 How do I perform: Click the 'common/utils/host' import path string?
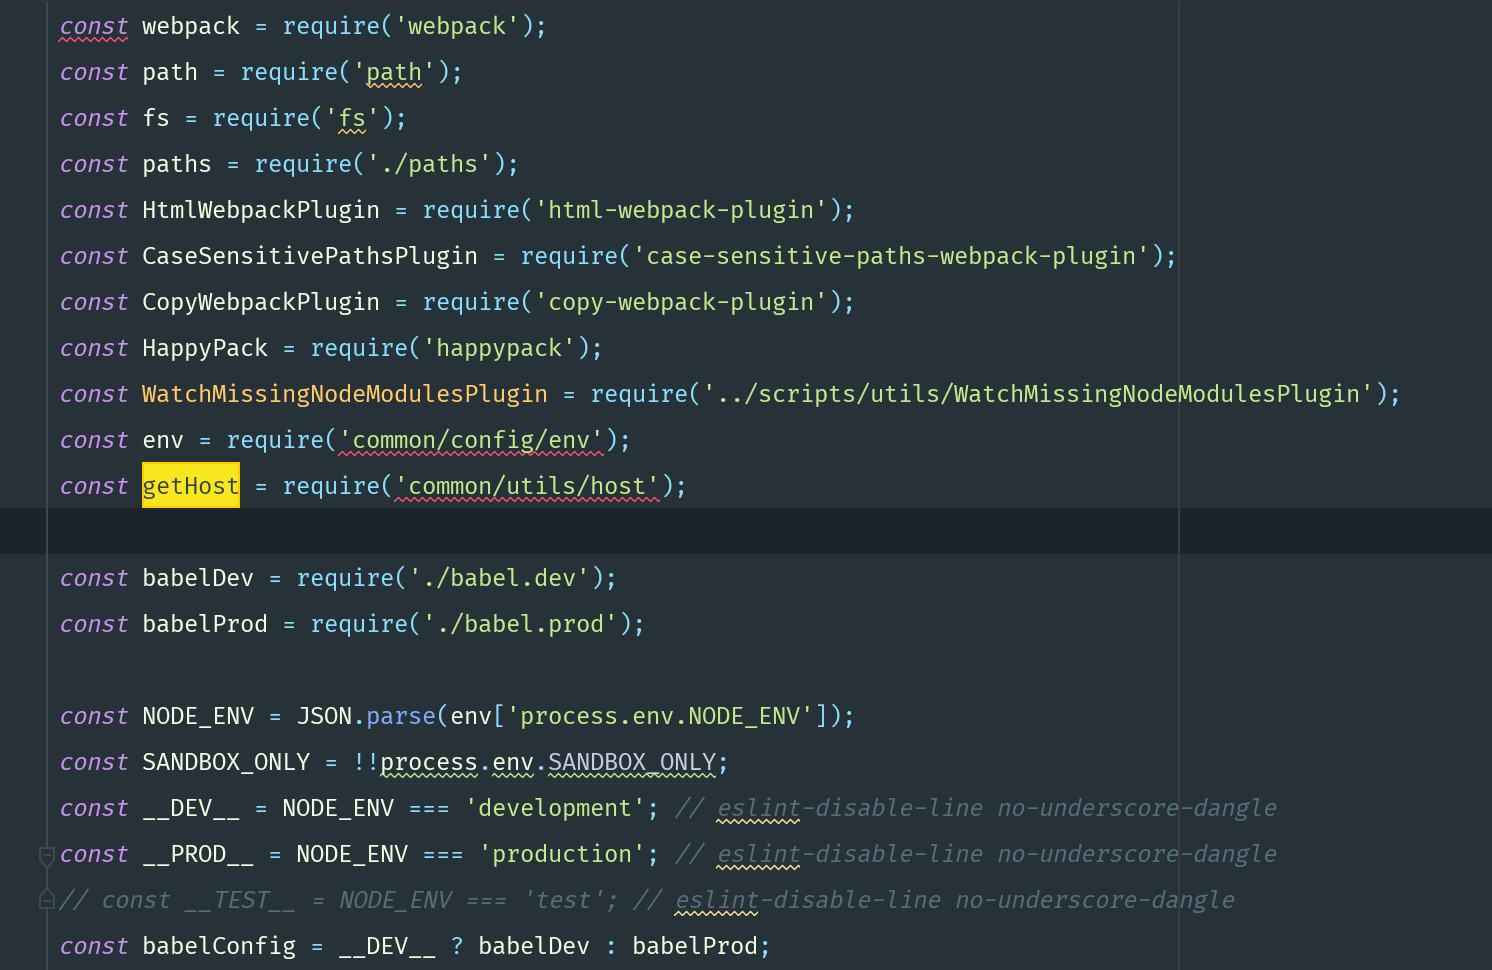click(x=527, y=486)
